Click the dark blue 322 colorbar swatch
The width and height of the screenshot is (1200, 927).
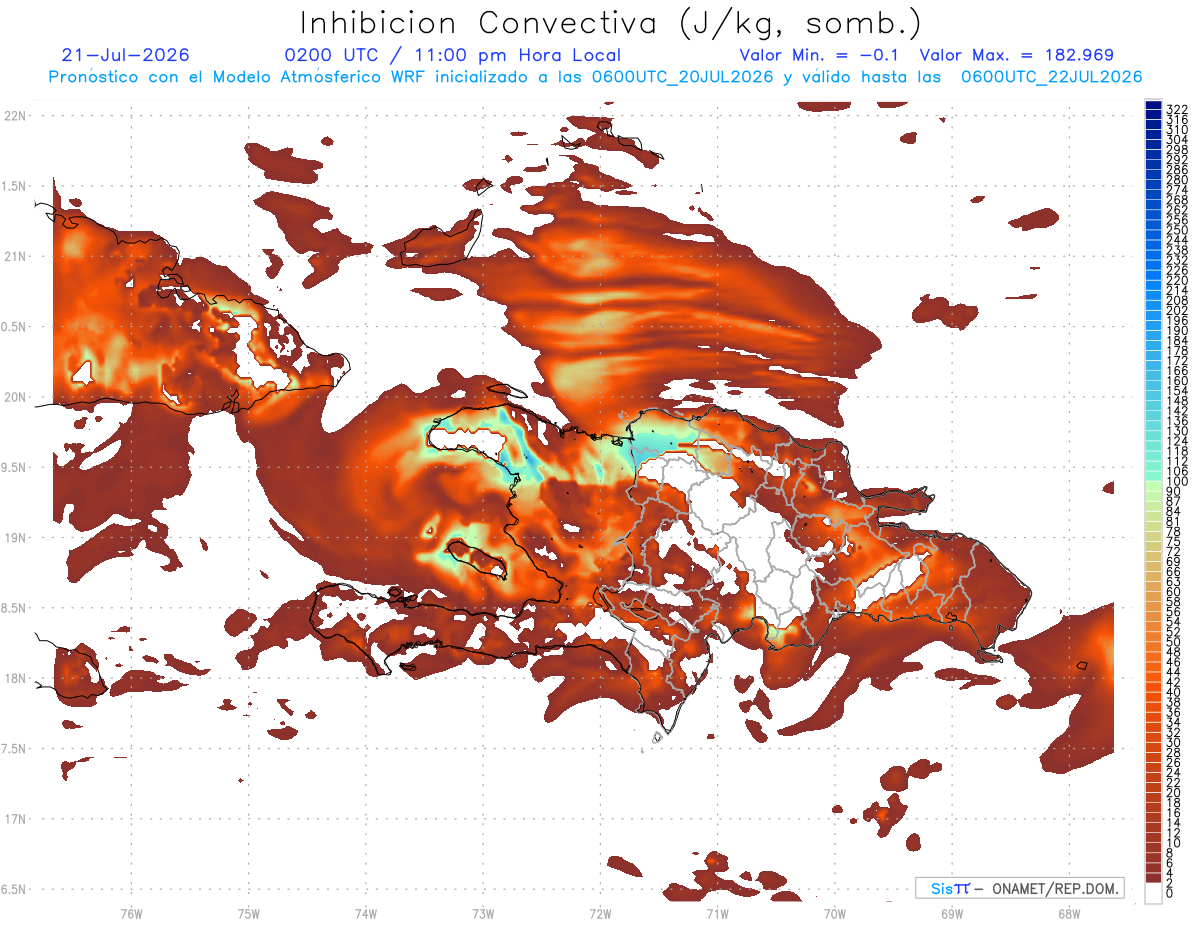[x=1154, y=105]
